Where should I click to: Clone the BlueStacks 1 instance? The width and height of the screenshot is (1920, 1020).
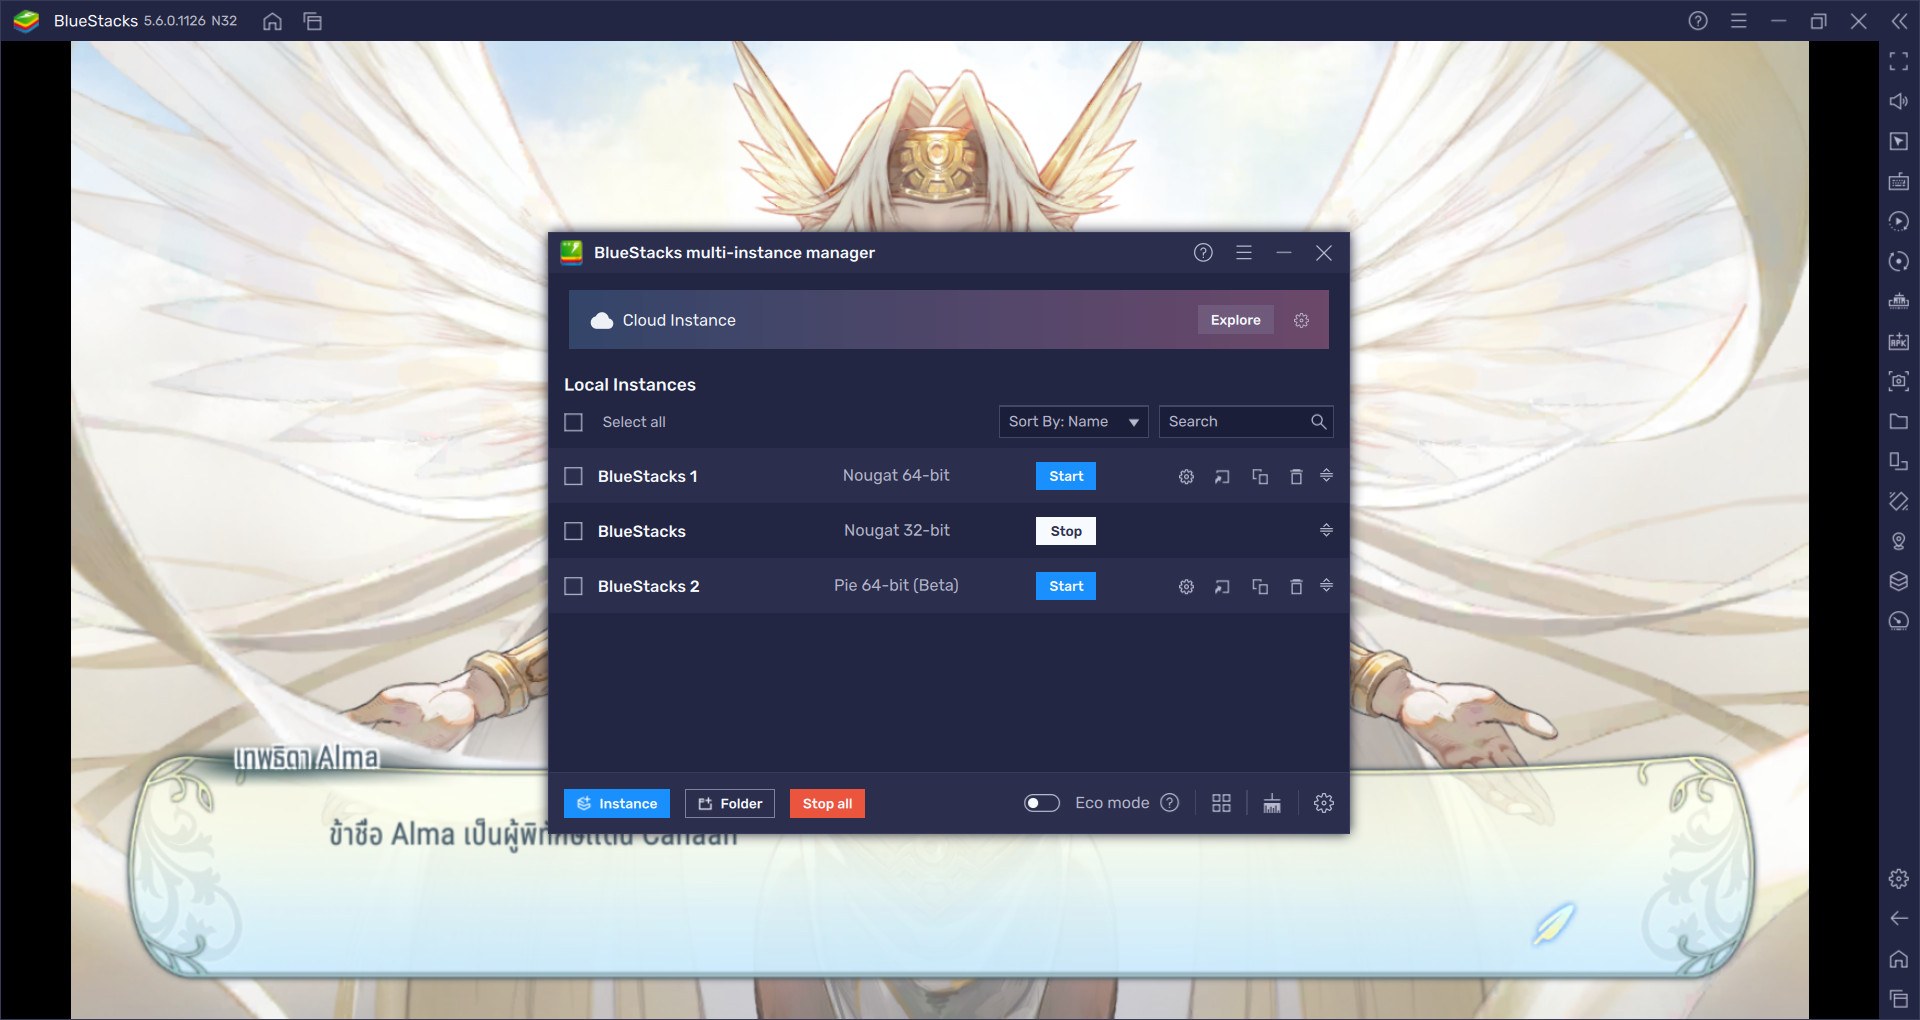1260,477
